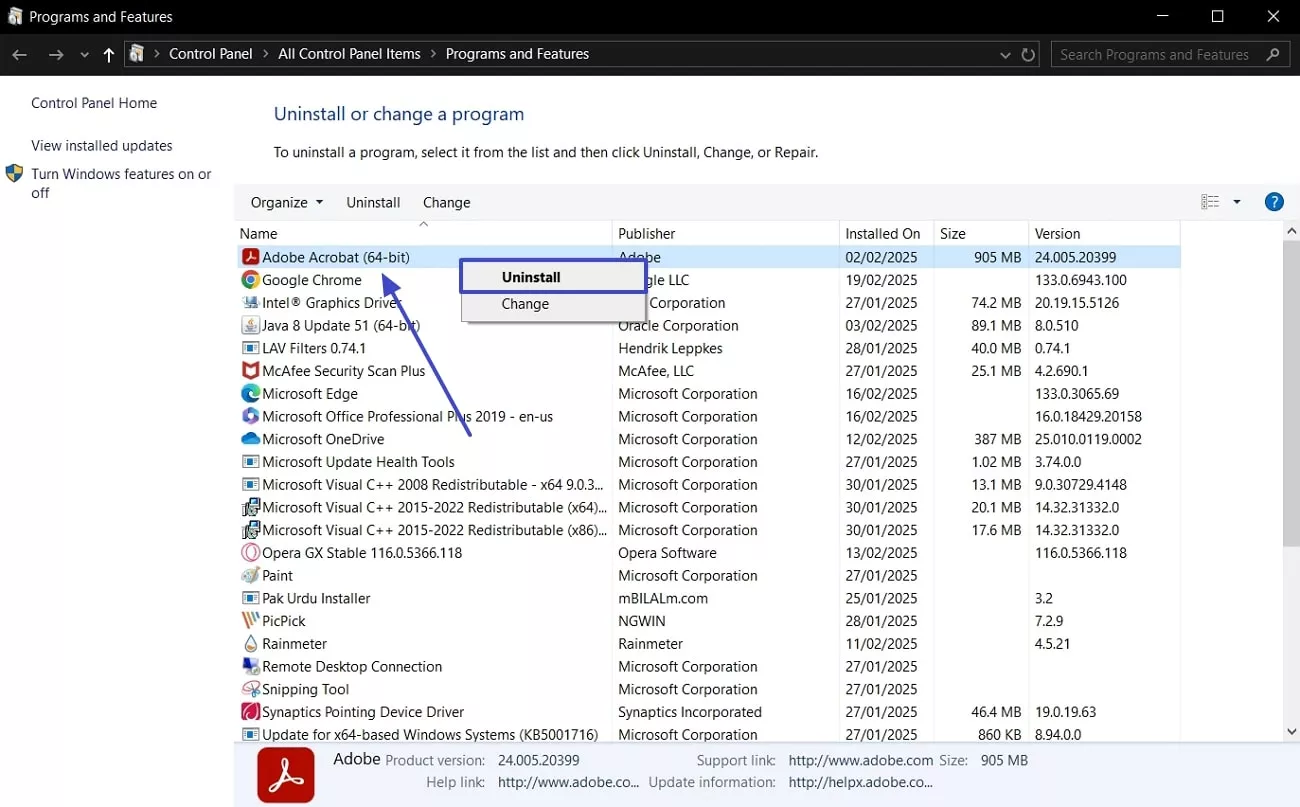This screenshot has height=807, width=1300.
Task: Click the vertical scrollbar thumb in program list
Action: coord(1291,393)
